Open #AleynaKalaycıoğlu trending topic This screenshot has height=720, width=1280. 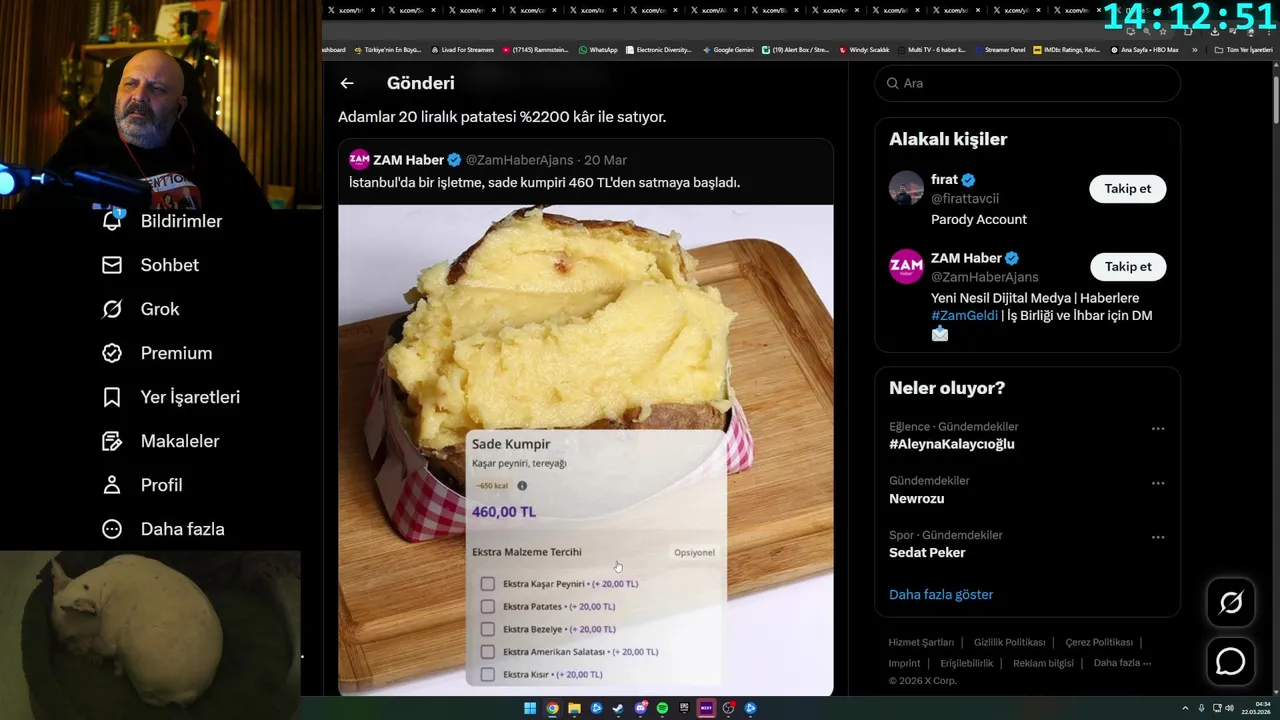(x=952, y=444)
